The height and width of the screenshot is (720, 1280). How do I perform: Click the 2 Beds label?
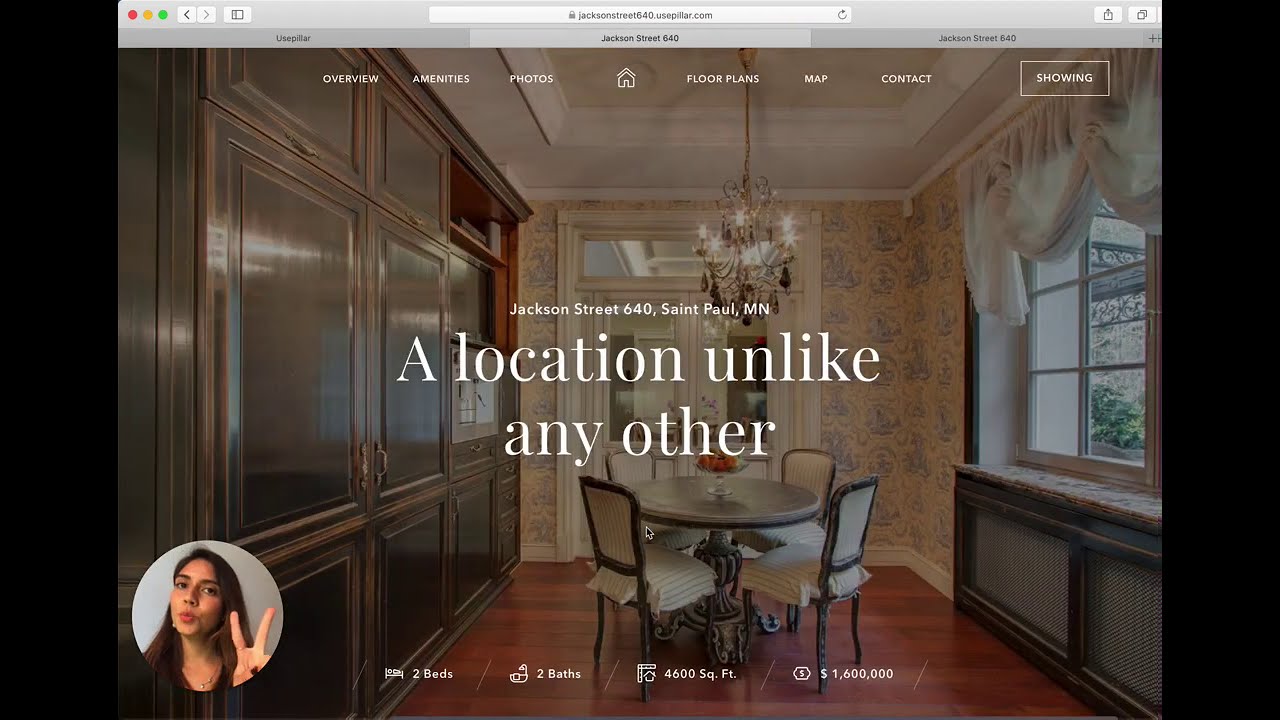[433, 674]
